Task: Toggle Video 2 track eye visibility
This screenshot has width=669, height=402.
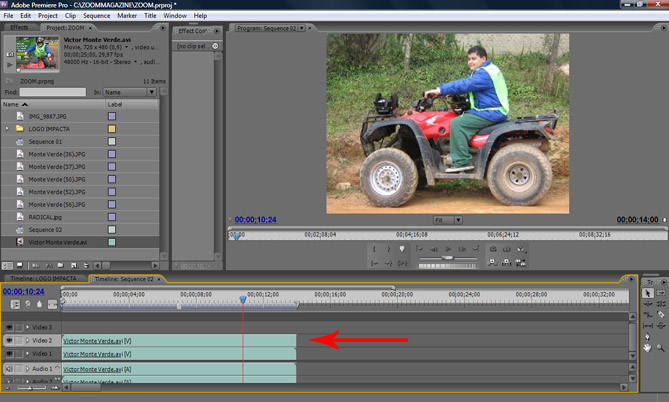Action: click(x=10, y=340)
